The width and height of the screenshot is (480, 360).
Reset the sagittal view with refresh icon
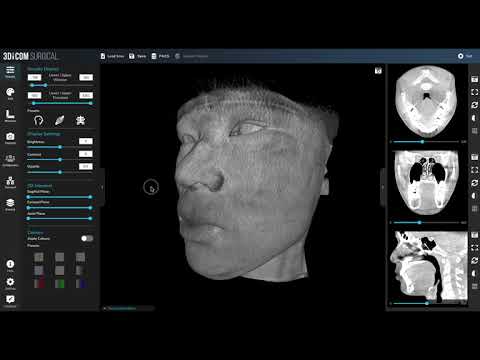click(x=474, y=261)
